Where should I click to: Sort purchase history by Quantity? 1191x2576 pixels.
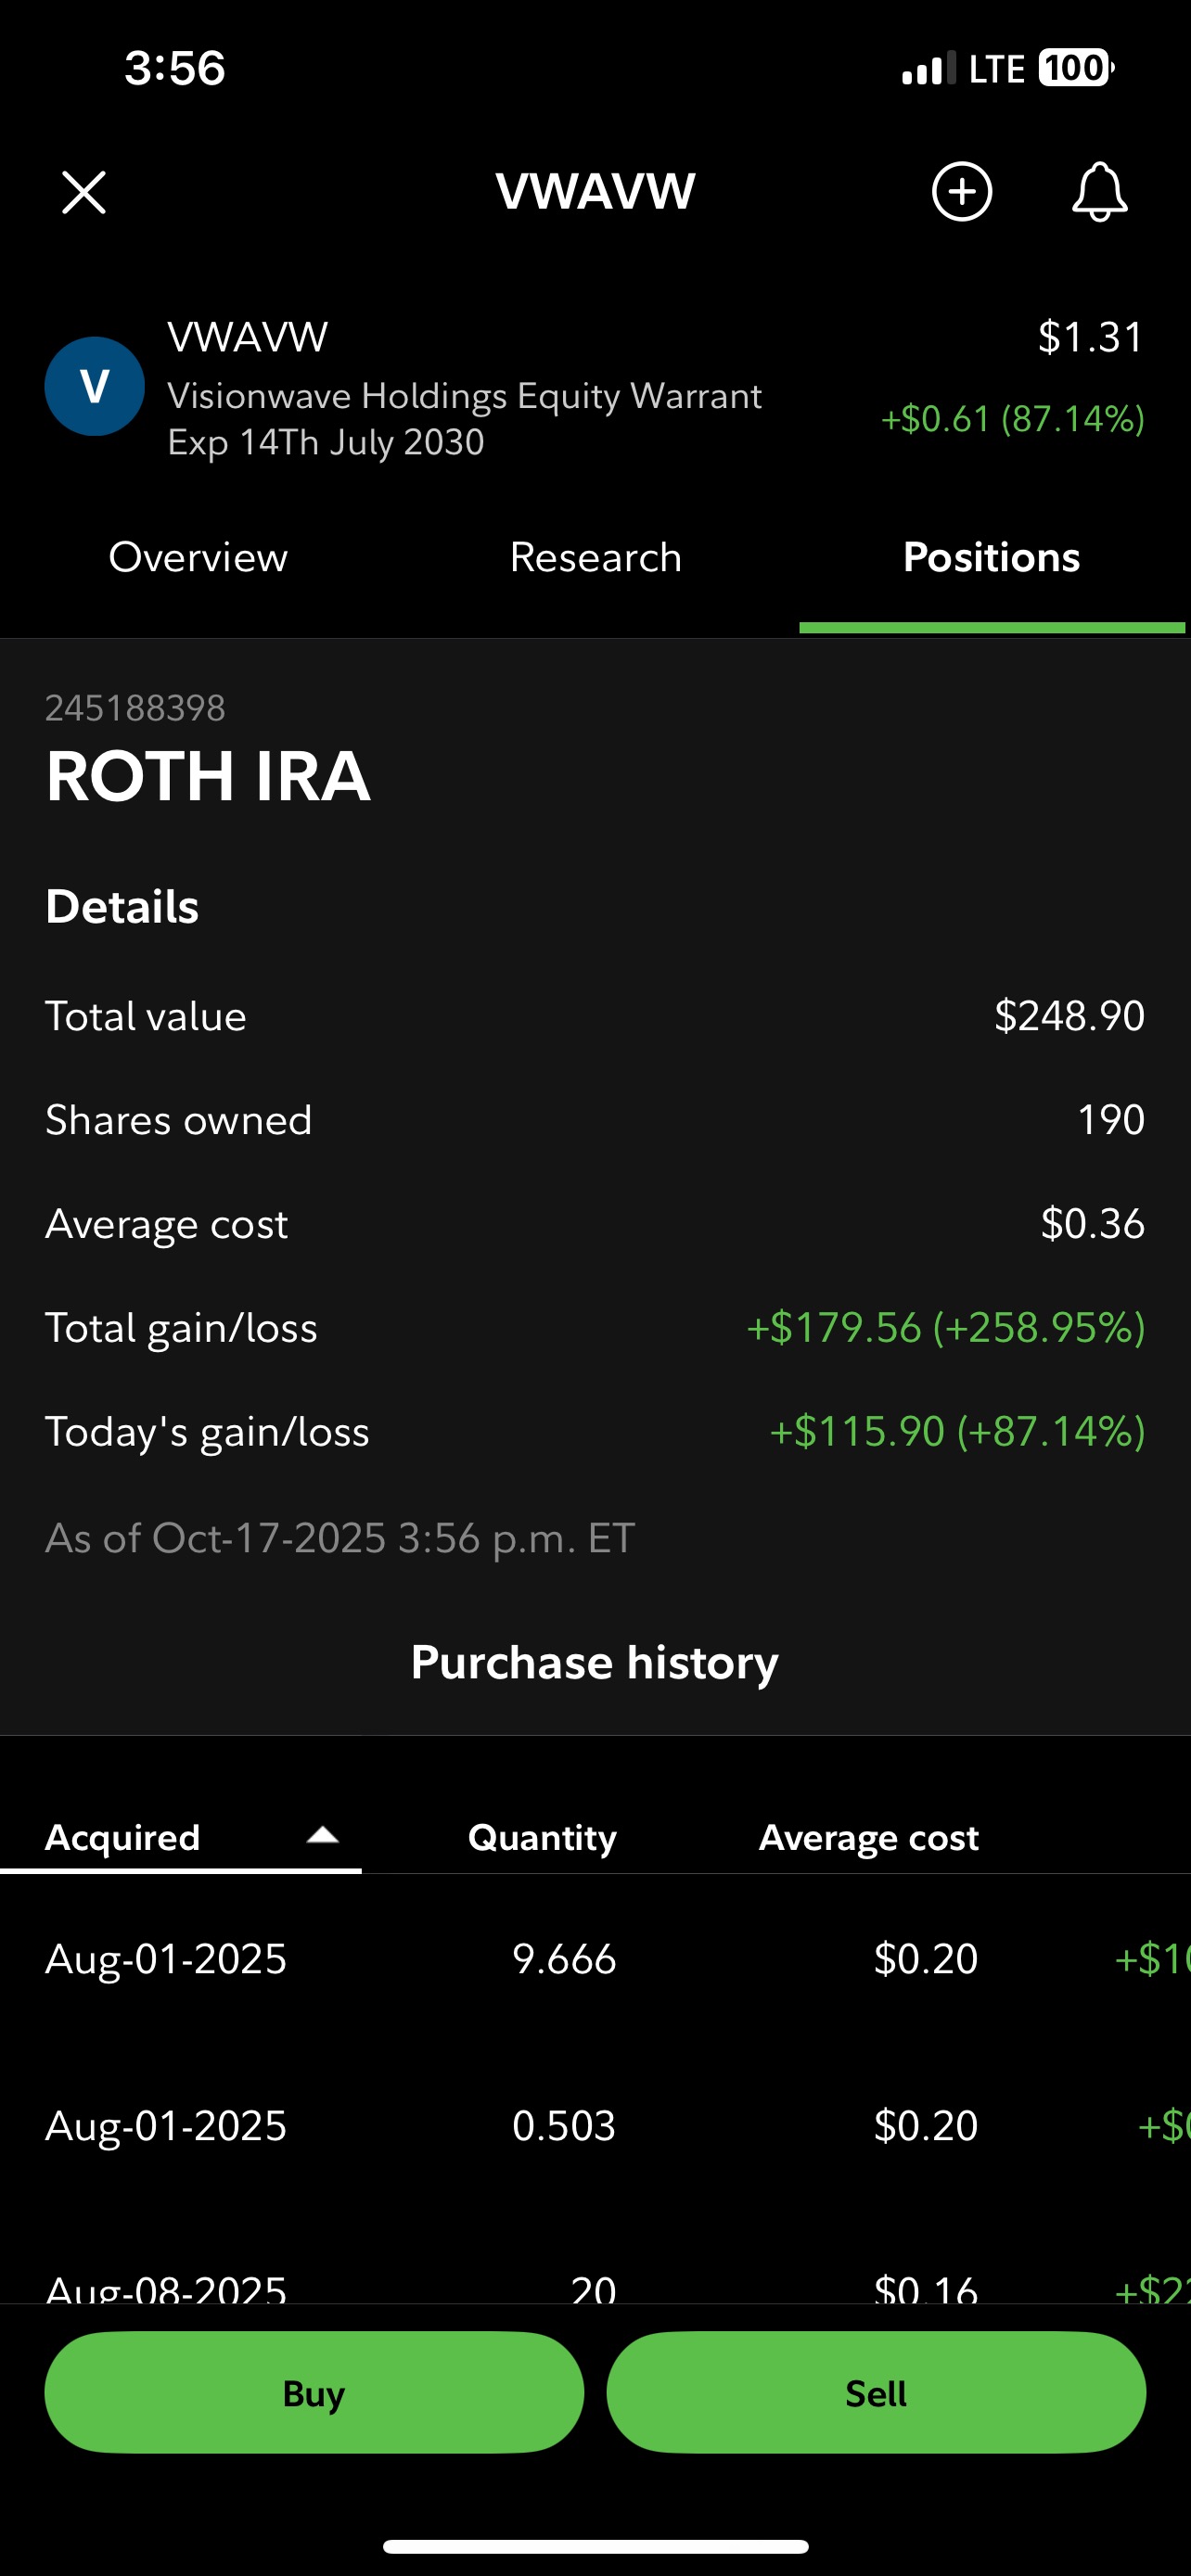click(542, 1837)
